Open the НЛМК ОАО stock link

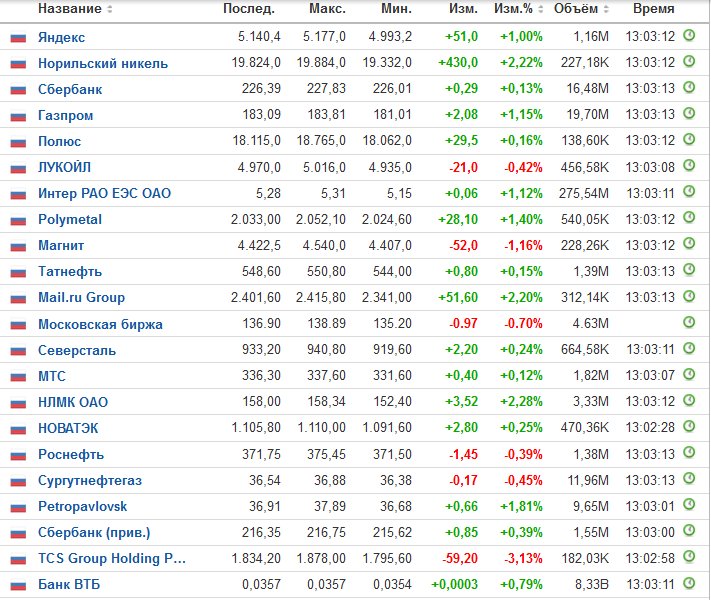(73, 402)
